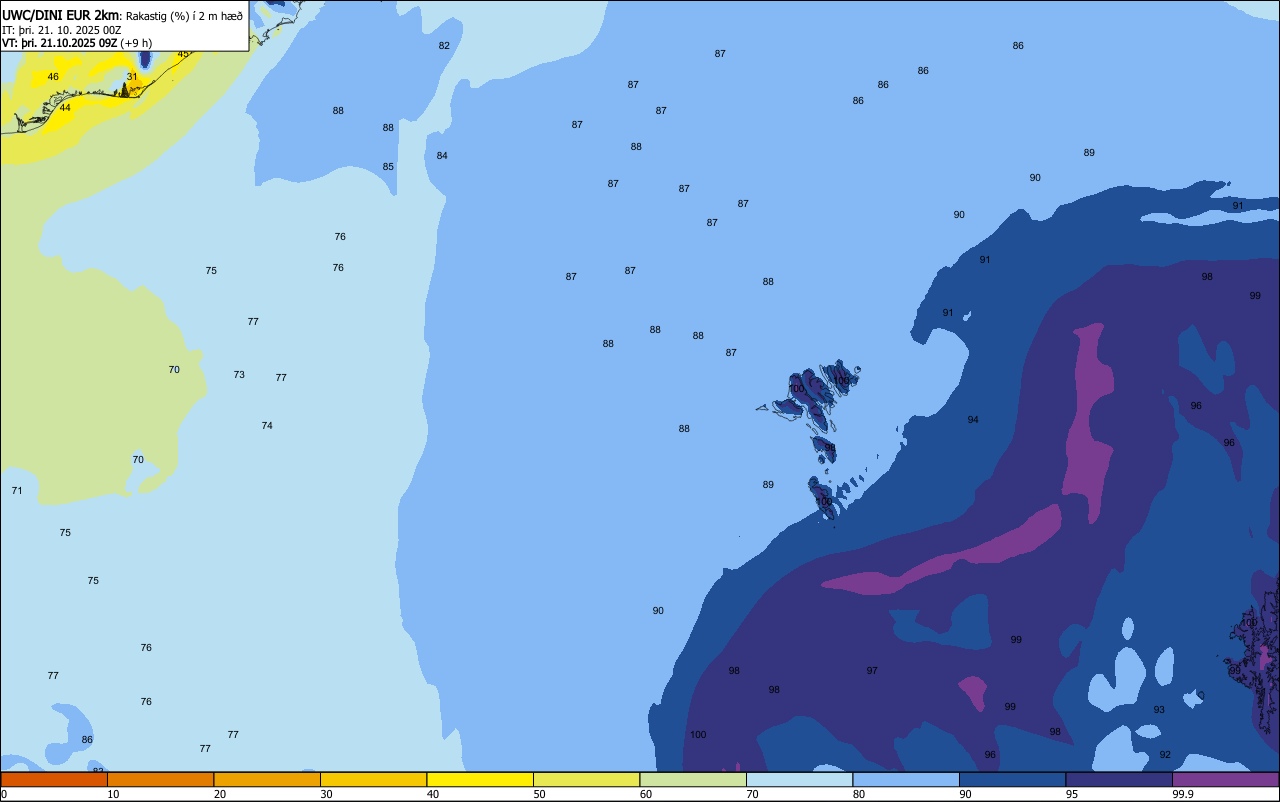Click humidity value 82 on the map
Viewport: 1280px width, 802px height.
point(444,46)
